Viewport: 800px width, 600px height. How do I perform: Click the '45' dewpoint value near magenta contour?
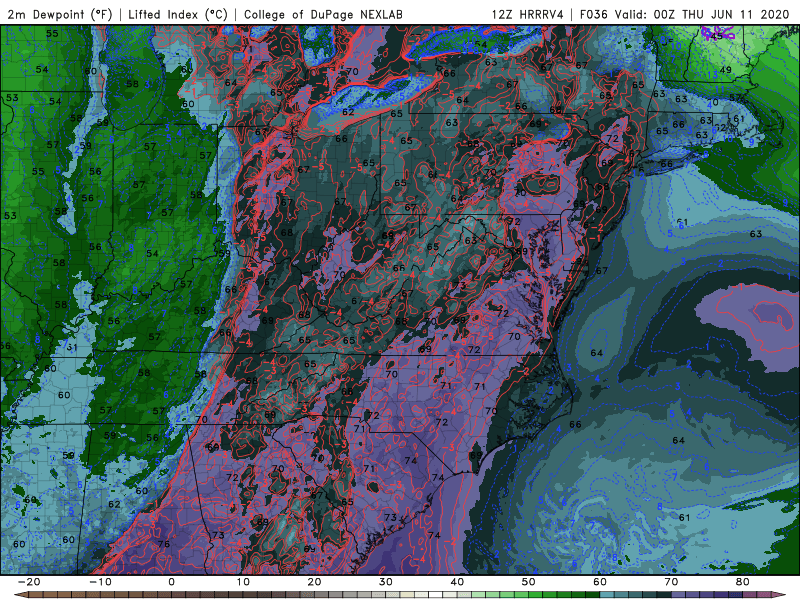717,36
